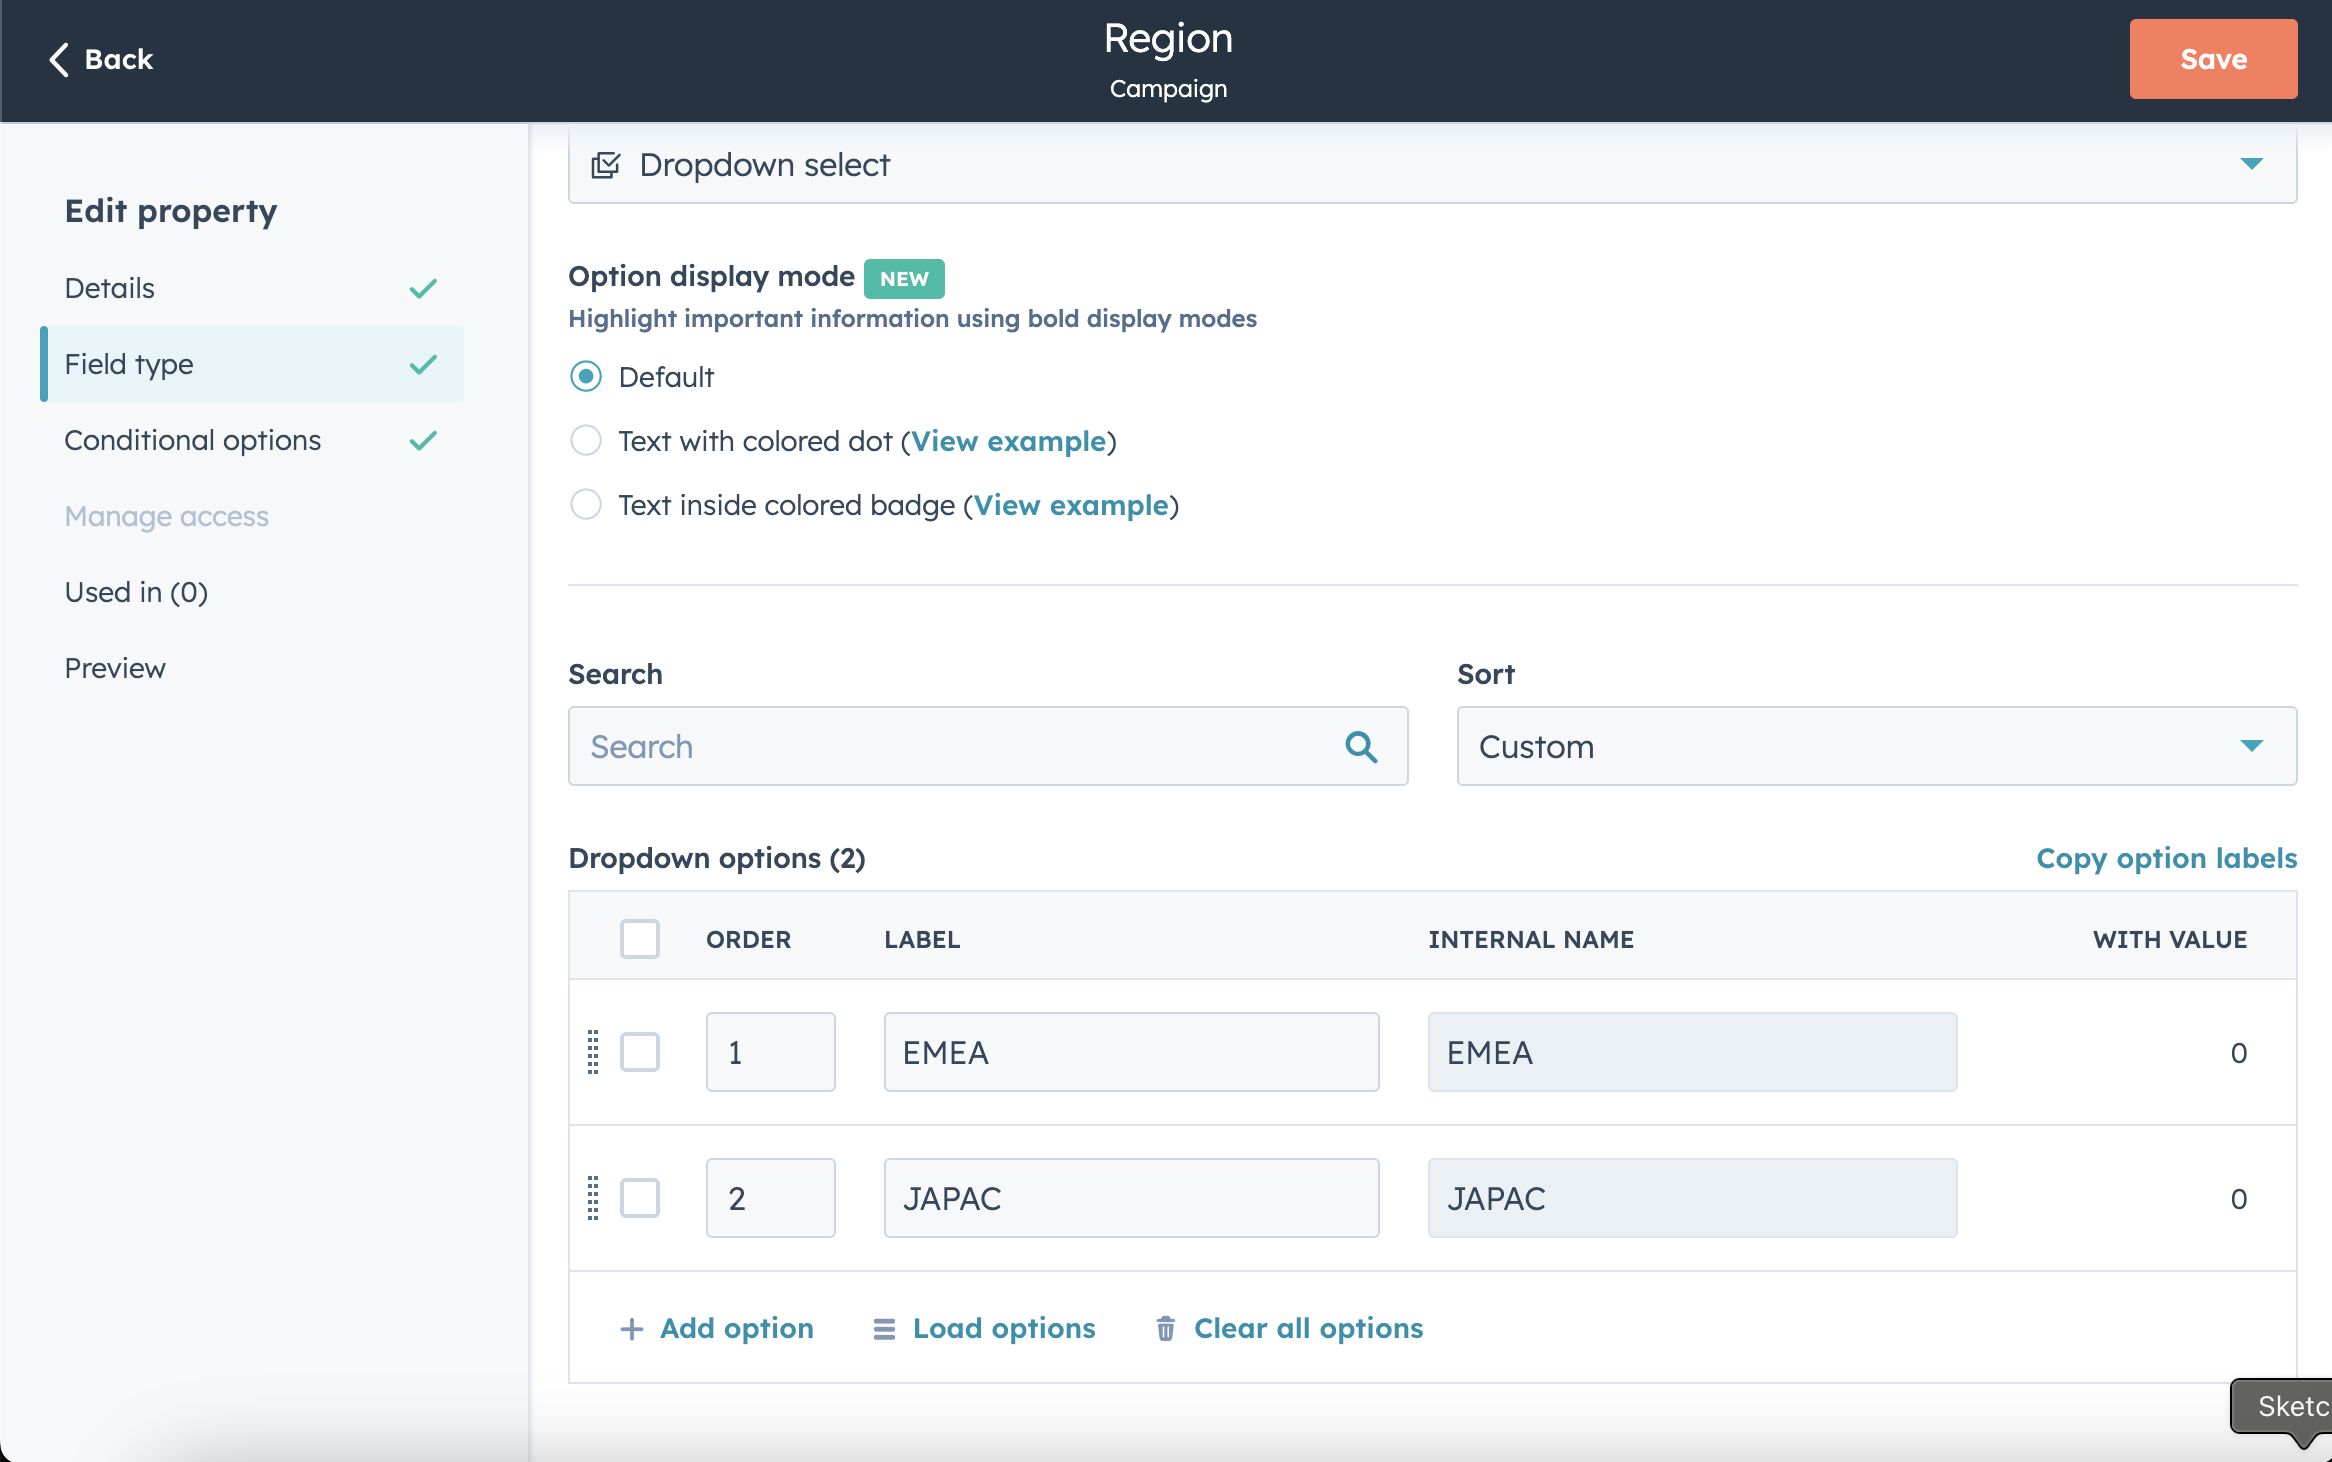Tick the EMEA option checkbox

pyautogui.click(x=640, y=1052)
